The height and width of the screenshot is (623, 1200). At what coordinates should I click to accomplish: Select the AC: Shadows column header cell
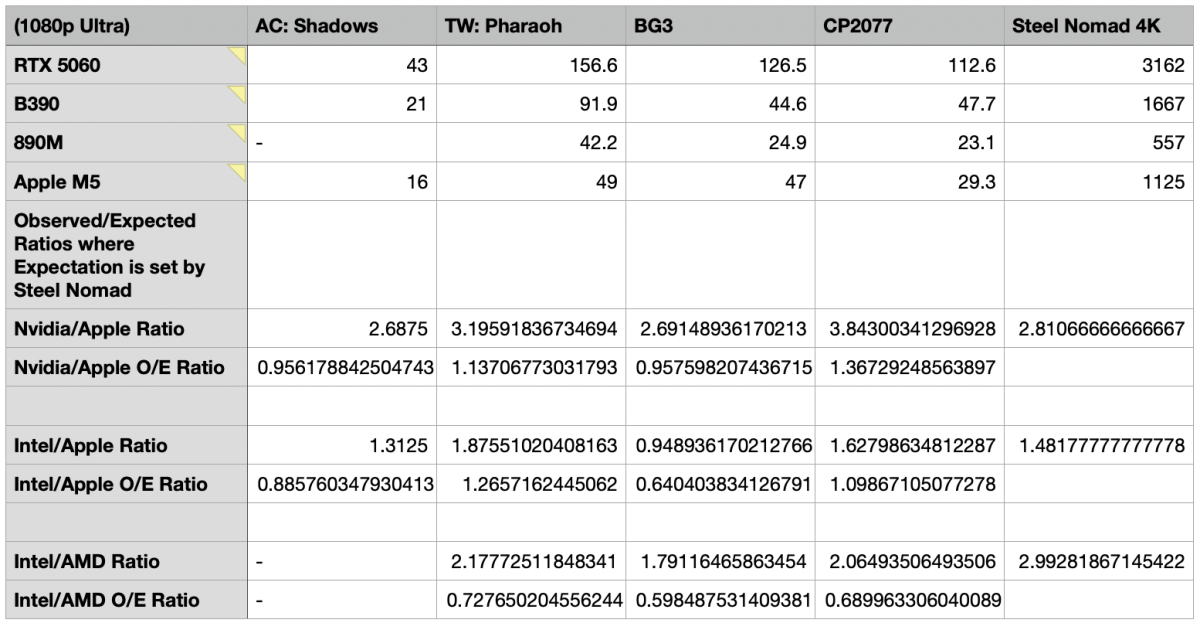coord(340,27)
